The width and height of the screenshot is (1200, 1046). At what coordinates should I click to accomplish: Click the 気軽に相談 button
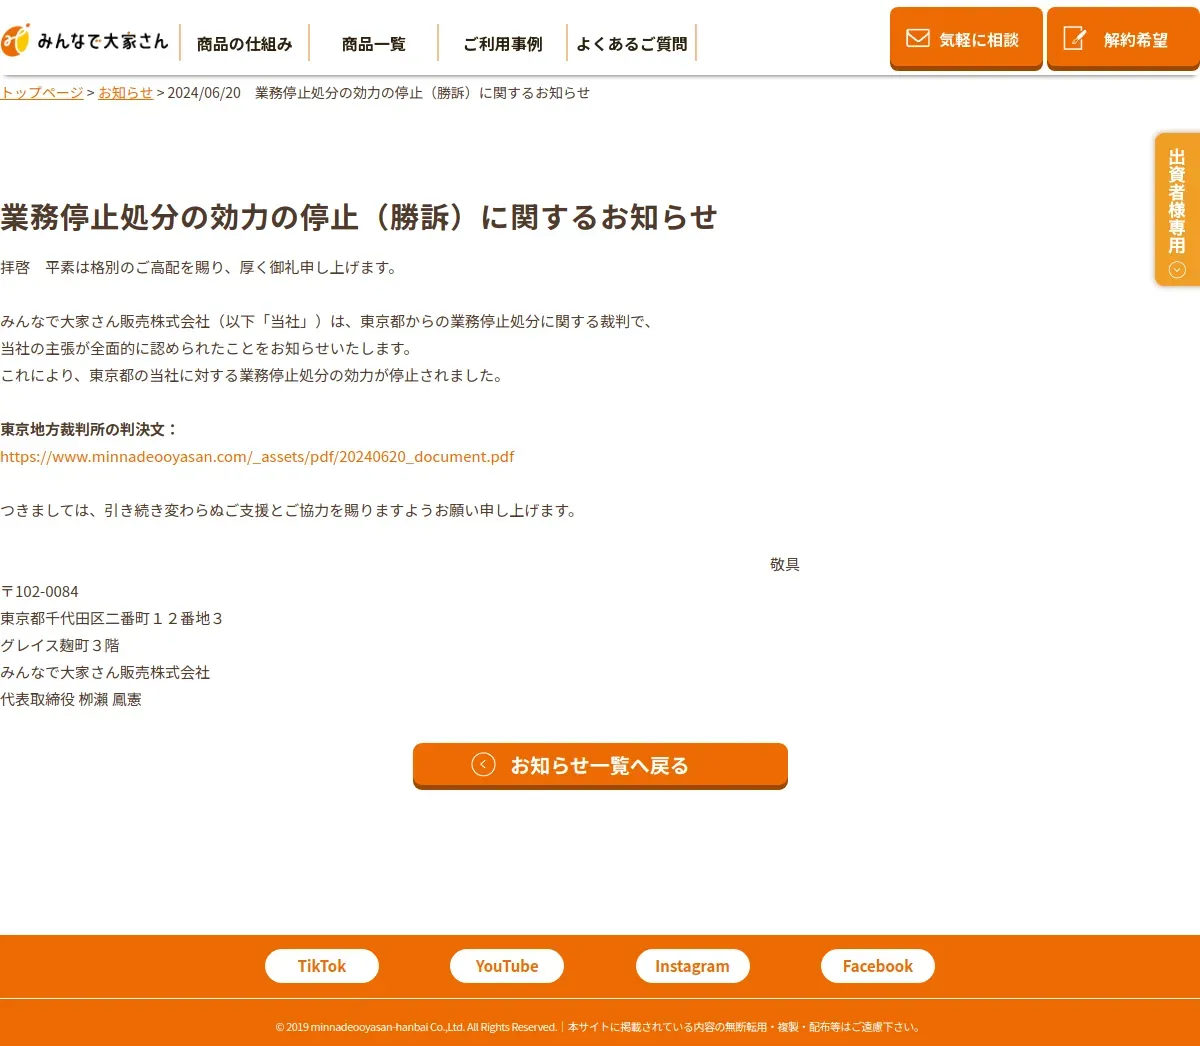pos(966,39)
